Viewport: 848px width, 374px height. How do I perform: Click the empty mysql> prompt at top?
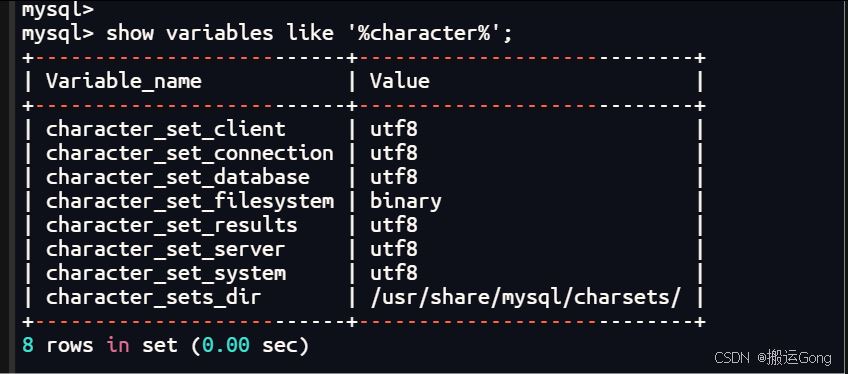[x=58, y=9]
